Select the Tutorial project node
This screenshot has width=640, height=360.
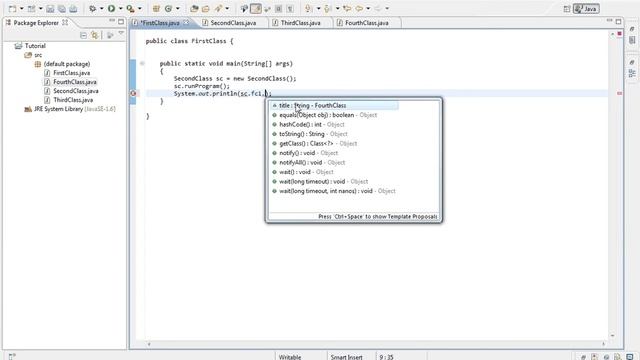[35, 46]
